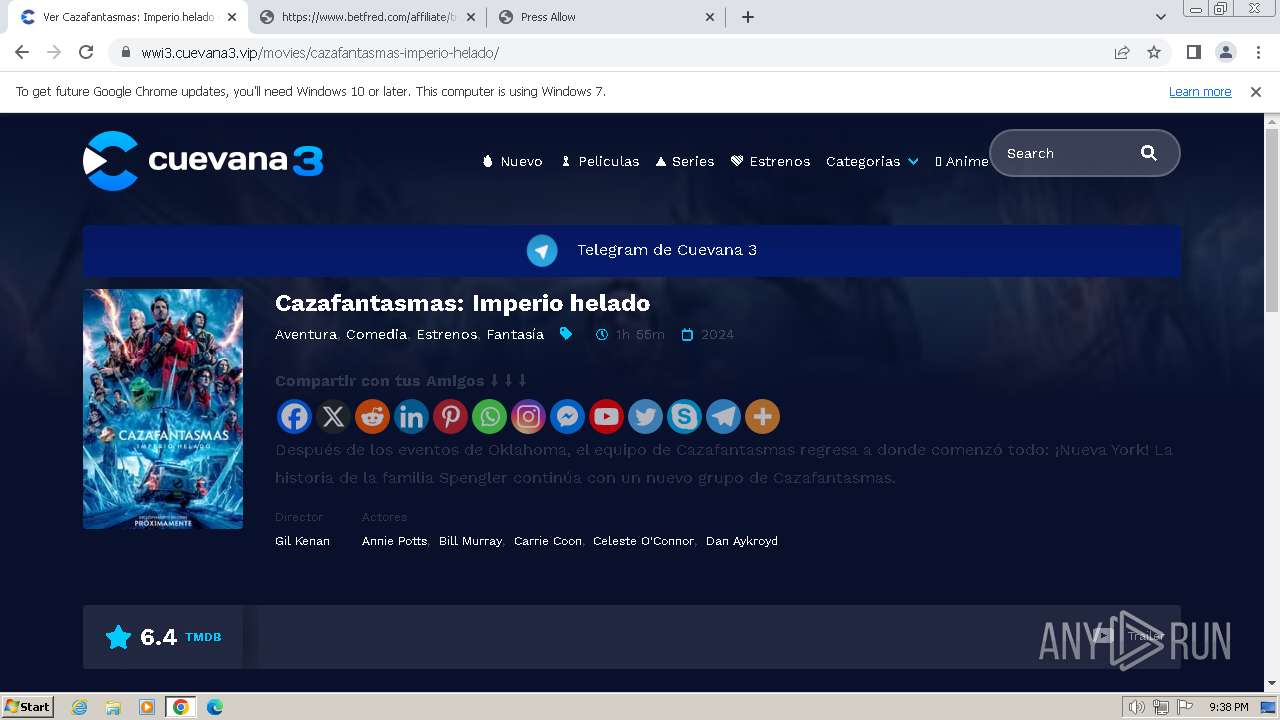Screen dimensions: 1280x720
Task: Open the tab search dropdown arrow
Action: [x=1161, y=17]
